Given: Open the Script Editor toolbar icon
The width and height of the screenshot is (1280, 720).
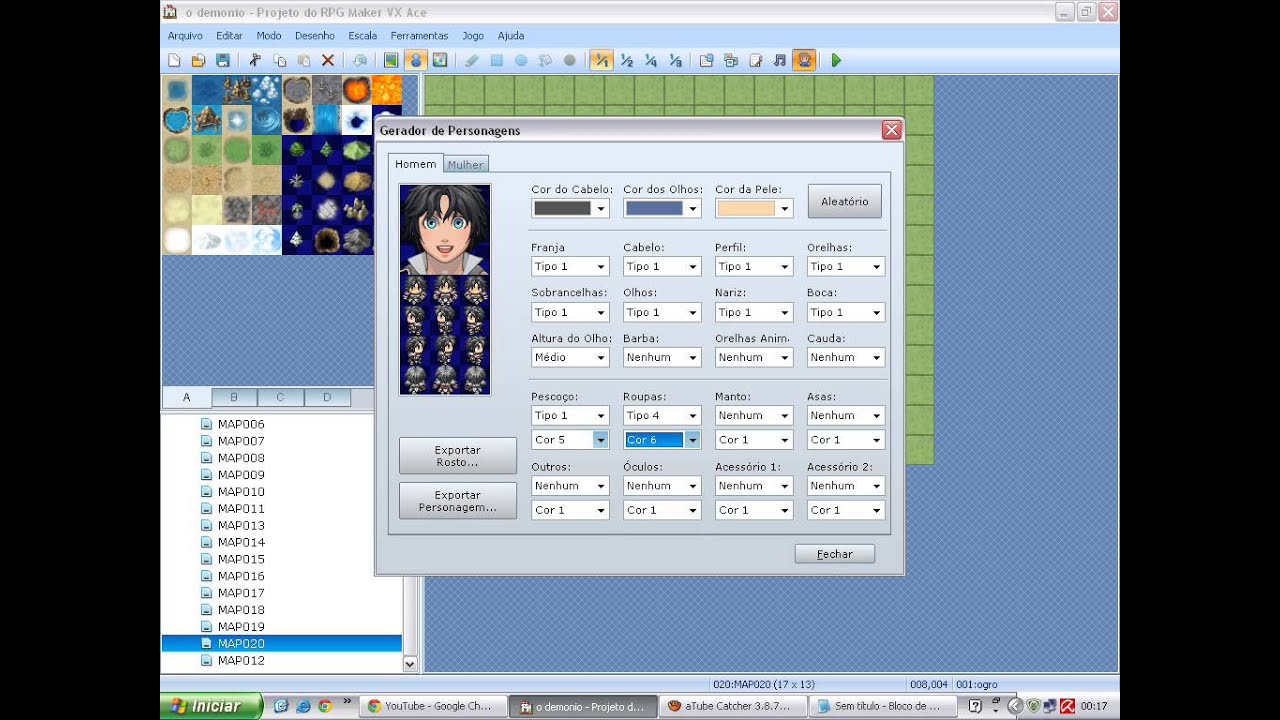Looking at the screenshot, I should click(x=755, y=61).
